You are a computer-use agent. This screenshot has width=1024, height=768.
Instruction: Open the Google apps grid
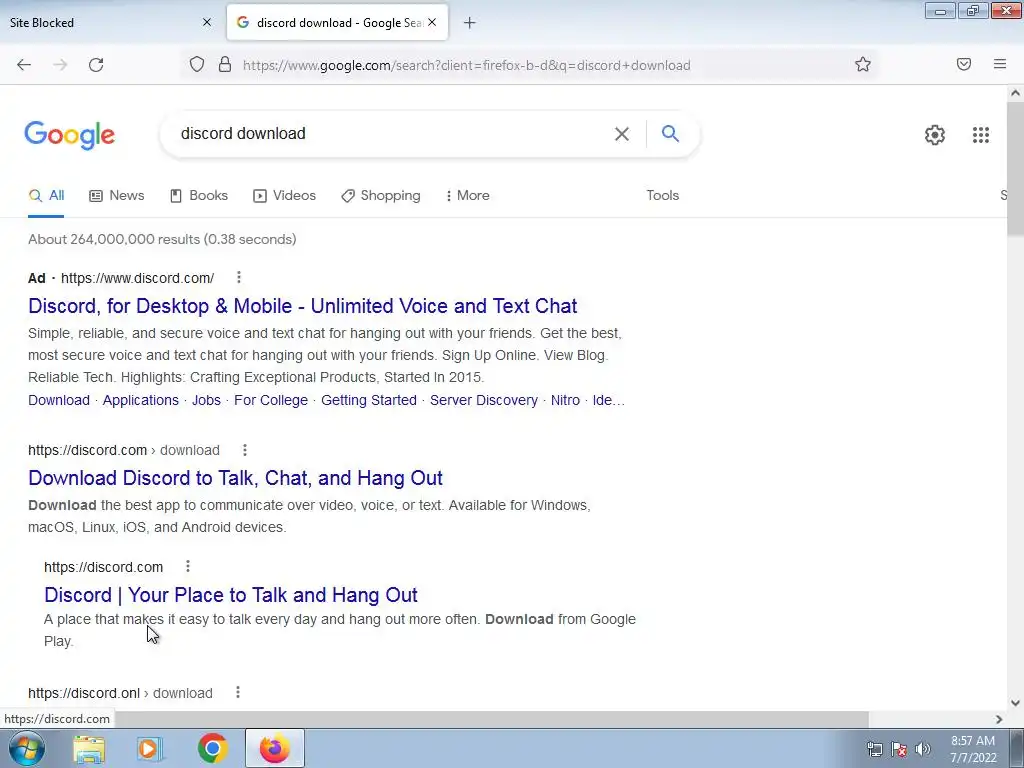tap(980, 135)
